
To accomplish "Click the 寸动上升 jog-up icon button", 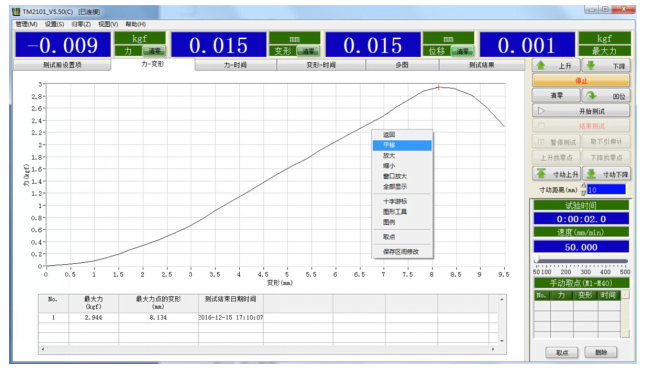I will pyautogui.click(x=556, y=174).
